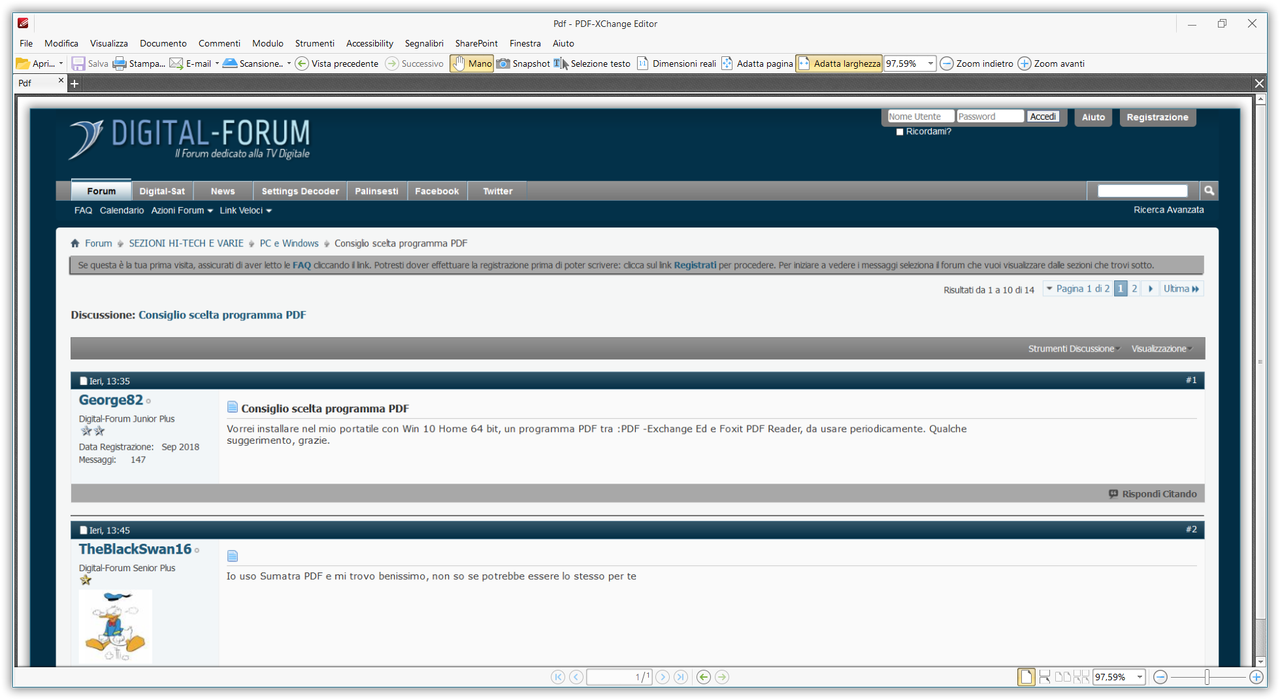Go to next page in status bar
This screenshot has width=1280, height=700.
coord(662,677)
